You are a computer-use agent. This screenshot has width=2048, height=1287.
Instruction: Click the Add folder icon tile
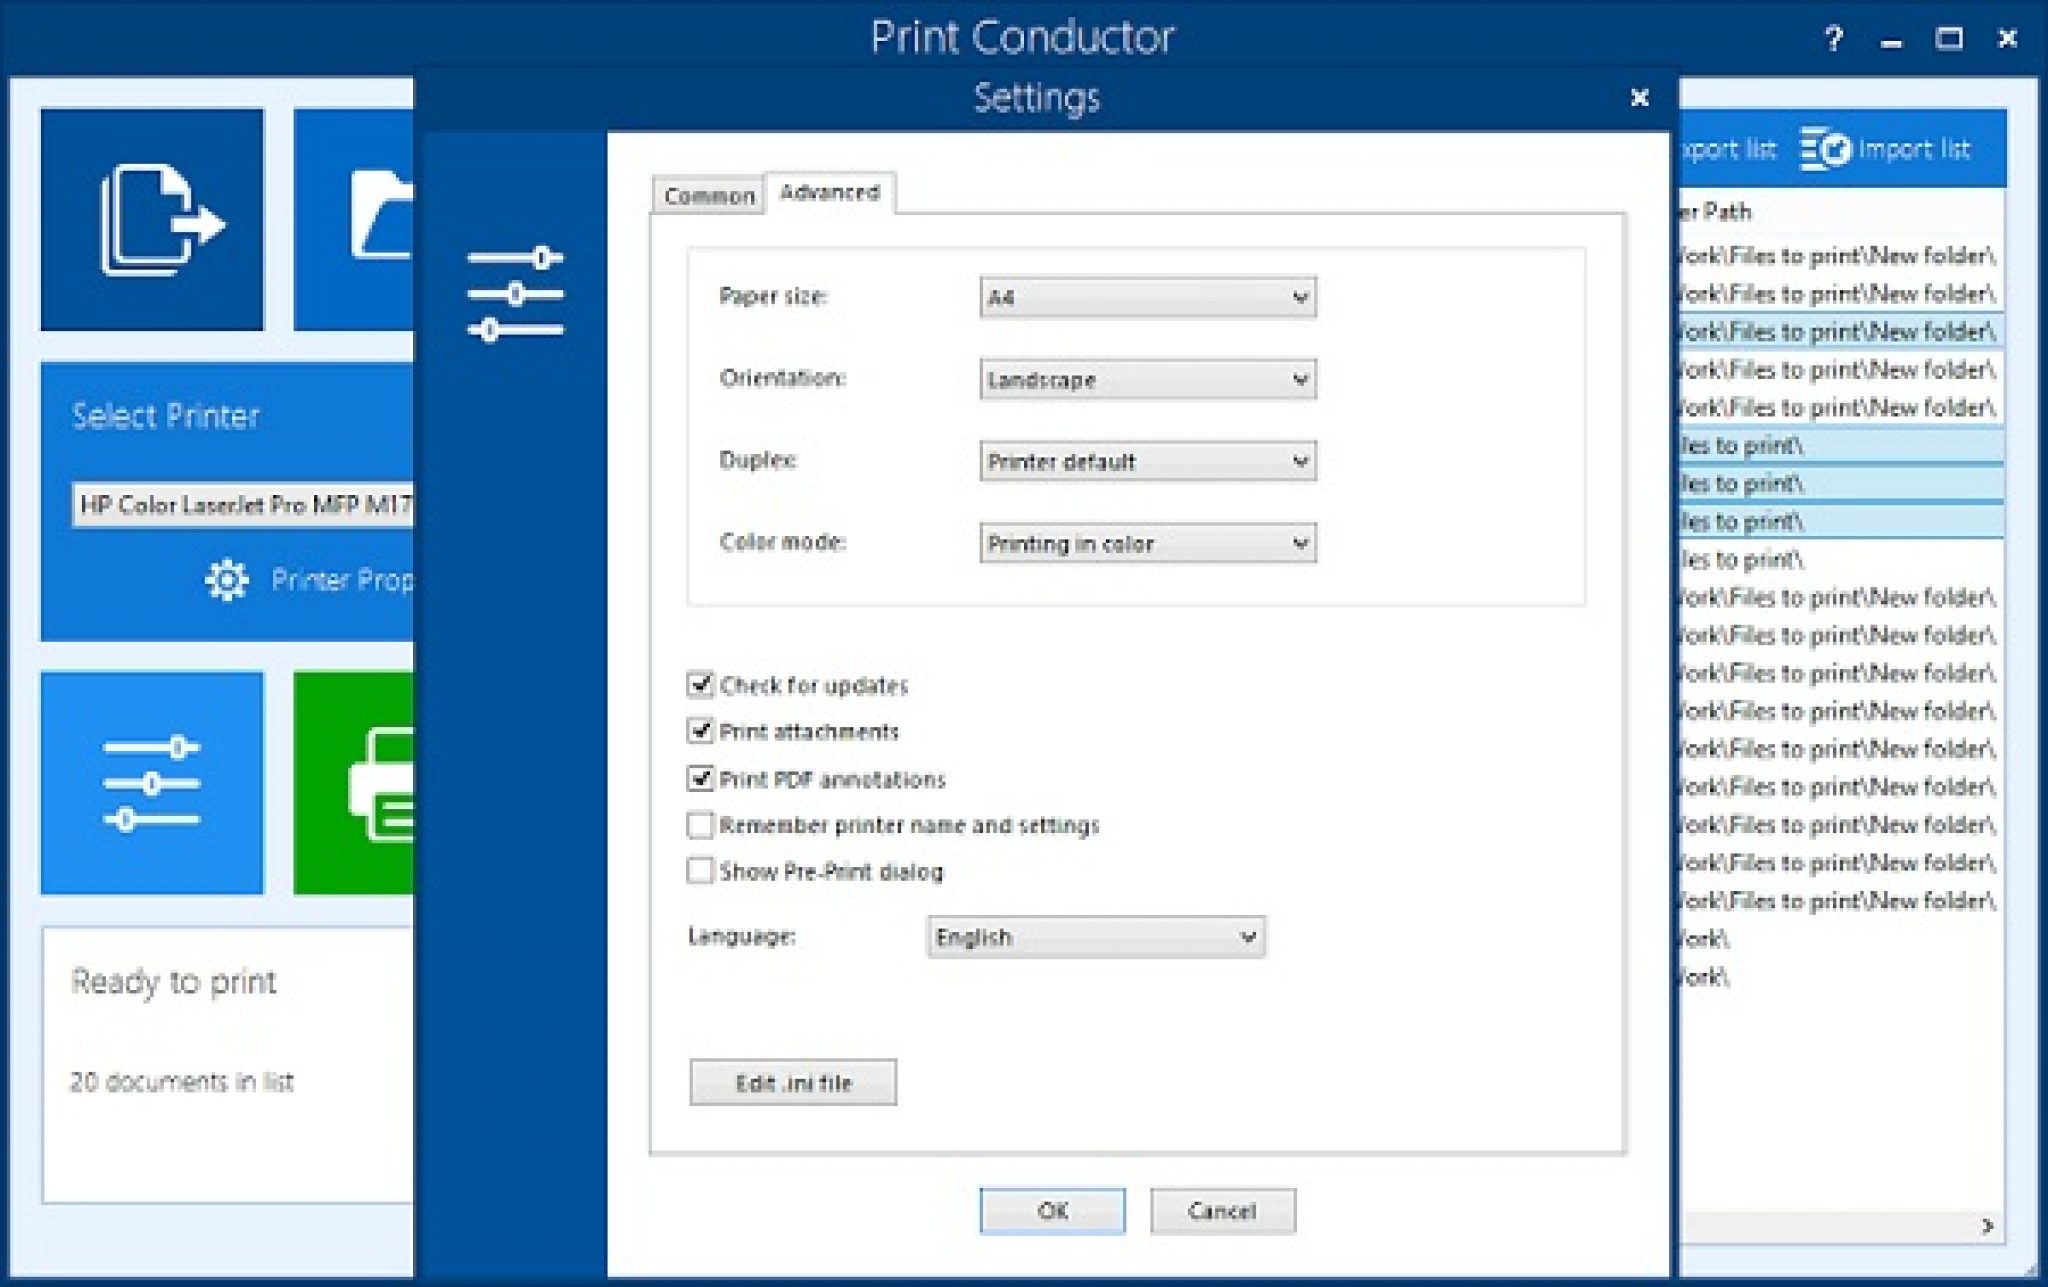(x=355, y=219)
